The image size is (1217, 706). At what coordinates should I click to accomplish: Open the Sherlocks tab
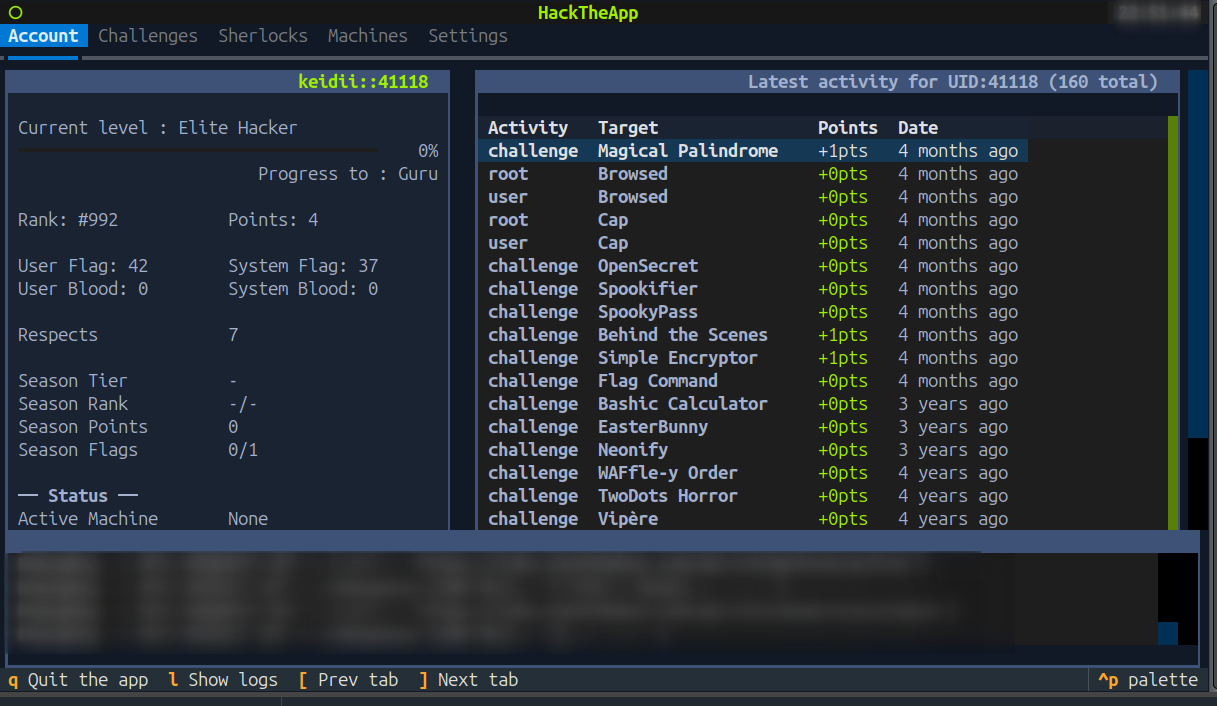263,36
